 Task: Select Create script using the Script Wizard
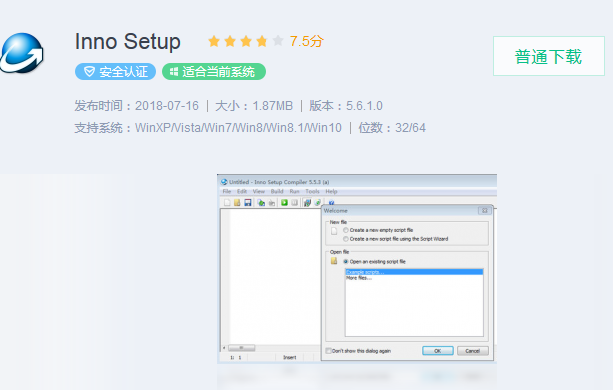click(396, 239)
